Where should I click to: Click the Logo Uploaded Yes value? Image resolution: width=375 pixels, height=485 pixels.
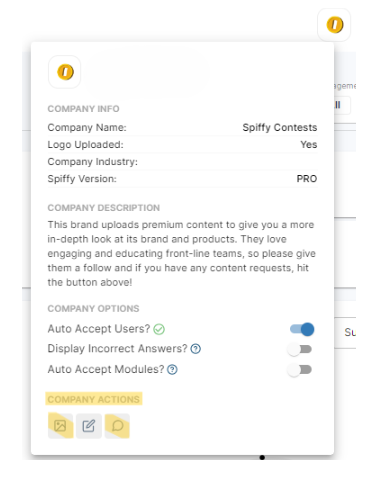coord(309,145)
